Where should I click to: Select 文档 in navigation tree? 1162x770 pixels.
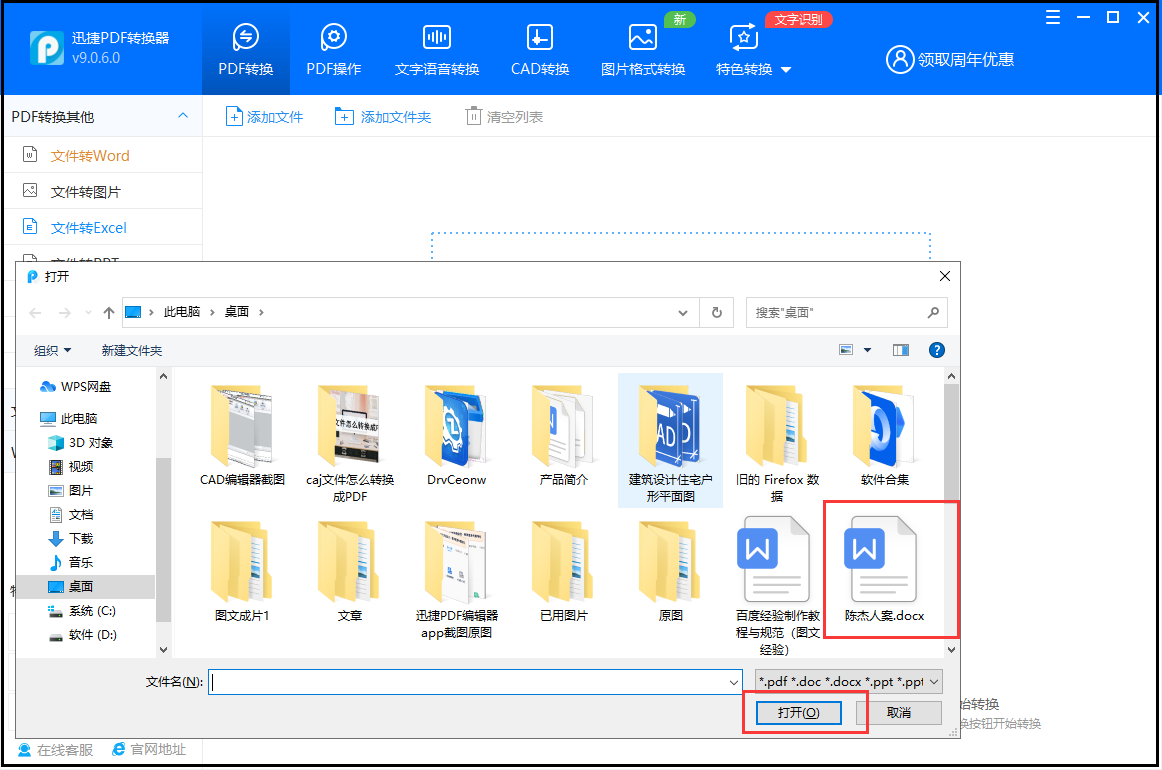[71, 514]
